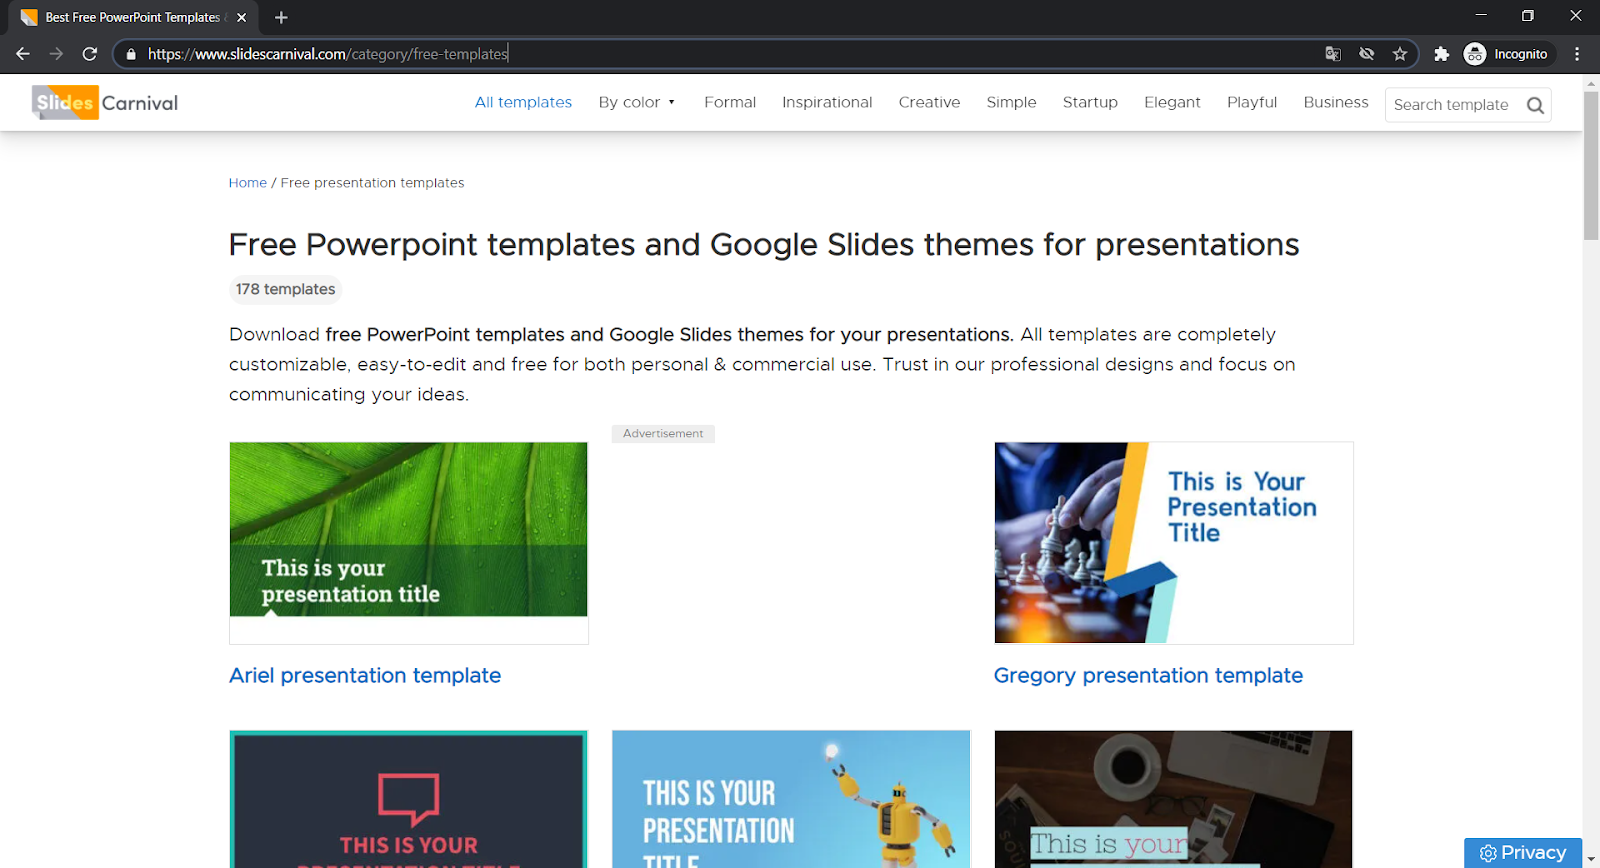Open the Startup category
1600x868 pixels.
(x=1090, y=102)
